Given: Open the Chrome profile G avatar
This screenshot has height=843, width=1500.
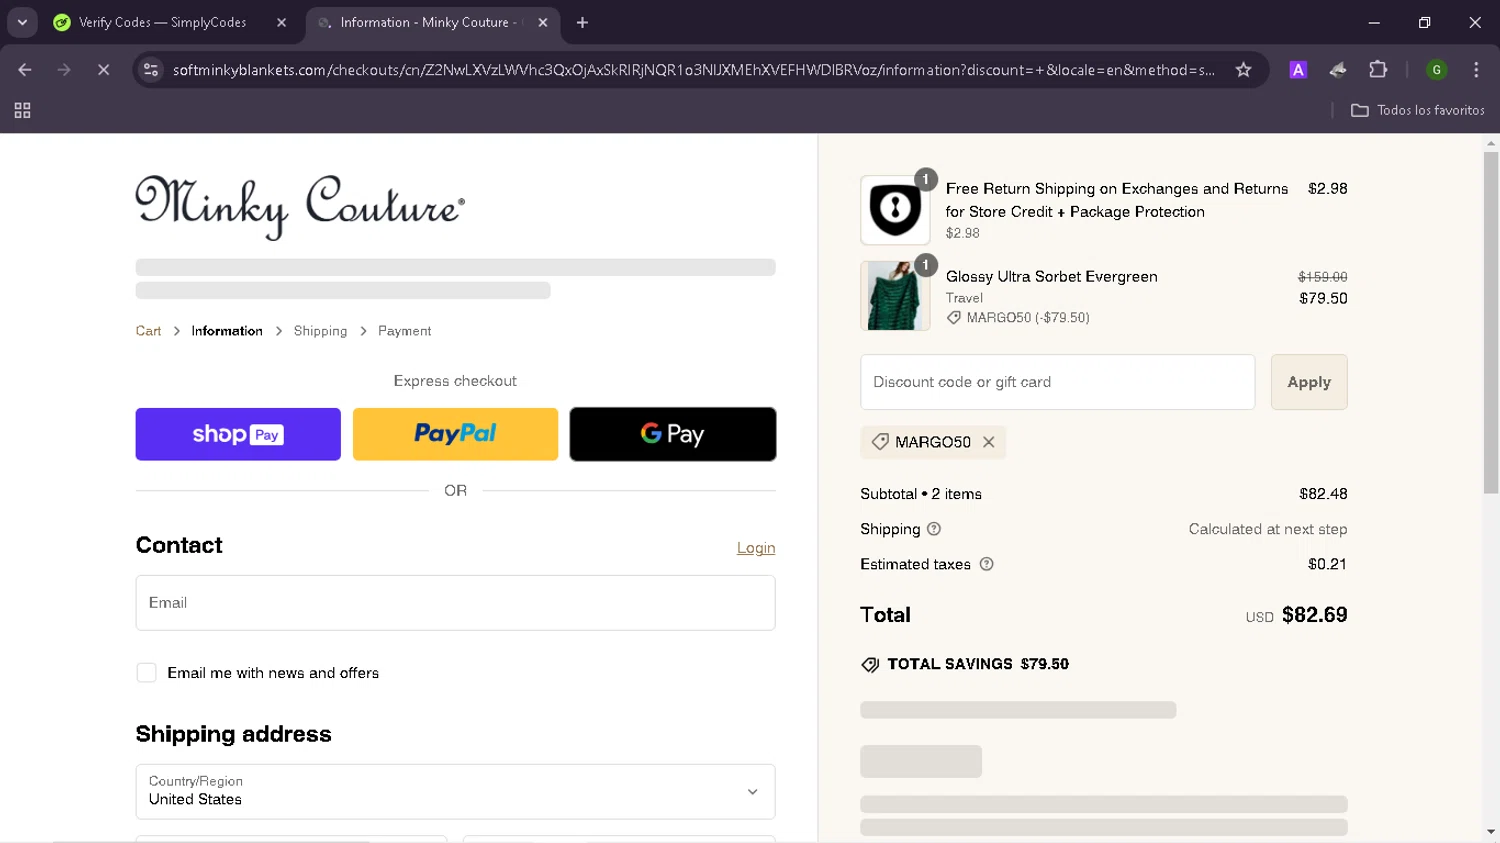Looking at the screenshot, I should [x=1437, y=70].
